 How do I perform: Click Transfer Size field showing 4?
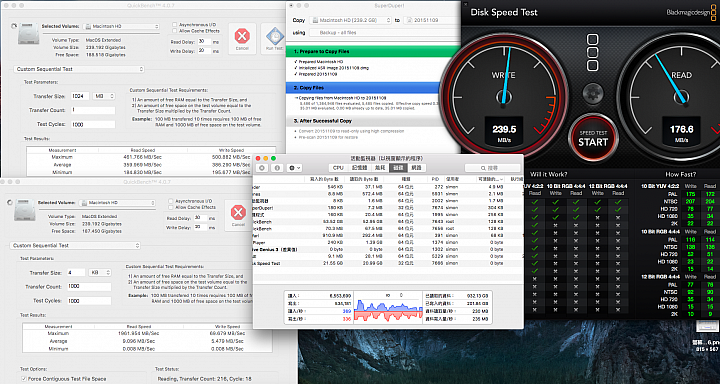76,272
